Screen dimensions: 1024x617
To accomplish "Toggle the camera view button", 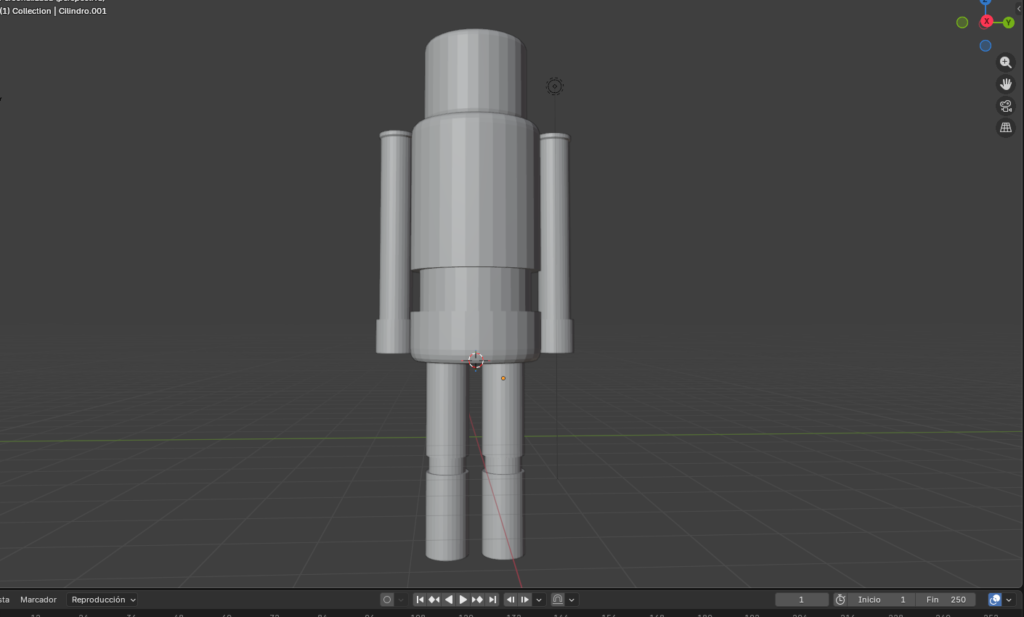I will click(x=1006, y=106).
